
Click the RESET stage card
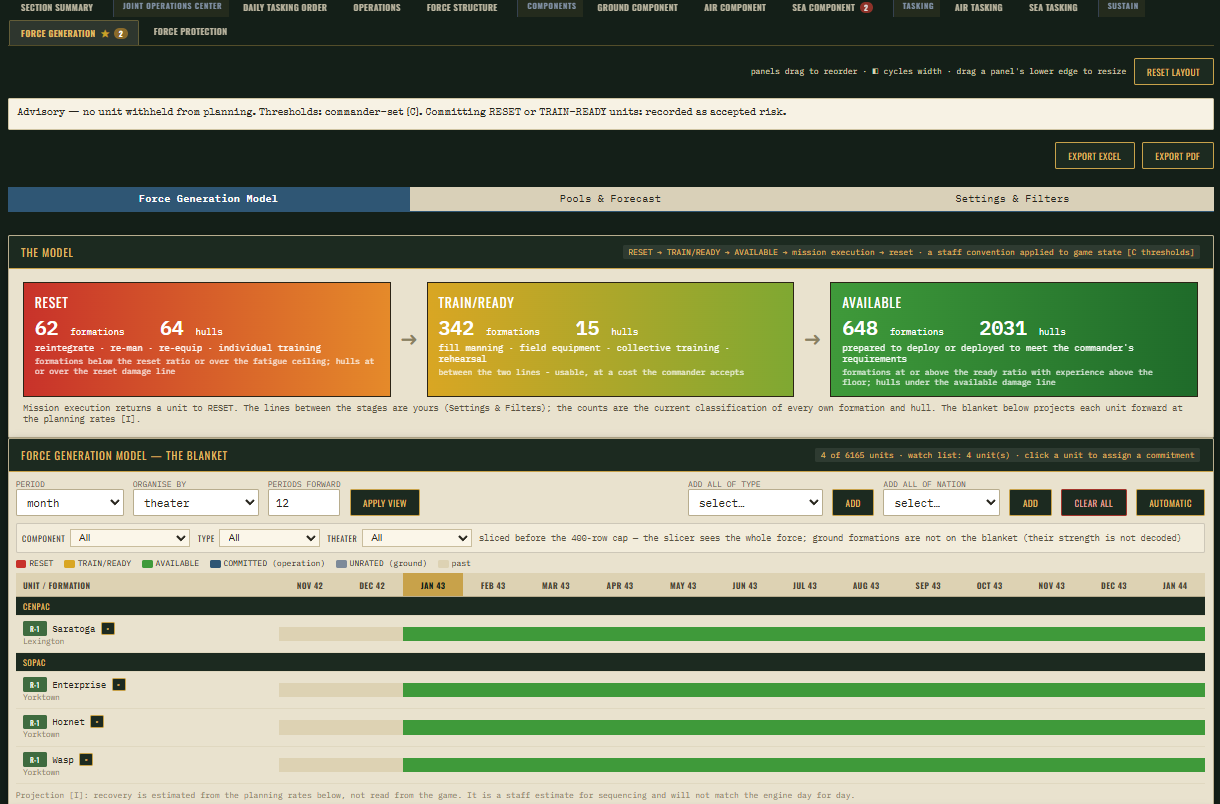click(207, 340)
